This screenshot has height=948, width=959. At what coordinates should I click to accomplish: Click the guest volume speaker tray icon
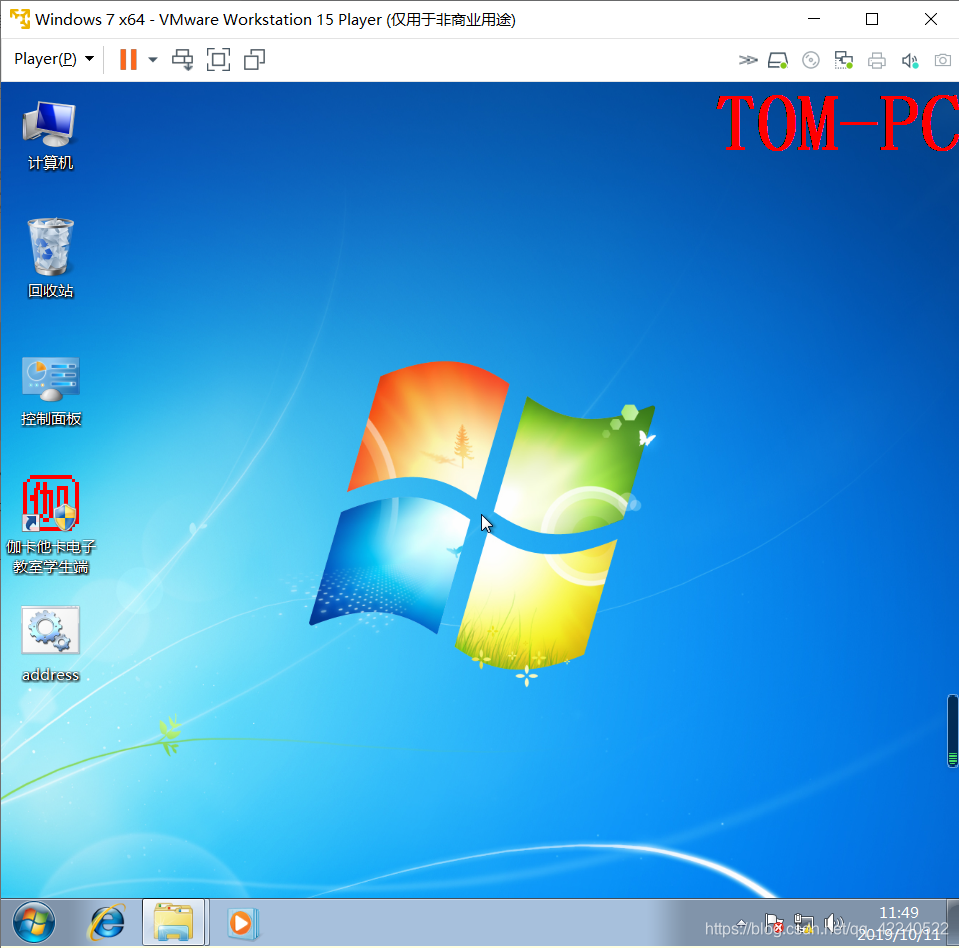coord(833,923)
